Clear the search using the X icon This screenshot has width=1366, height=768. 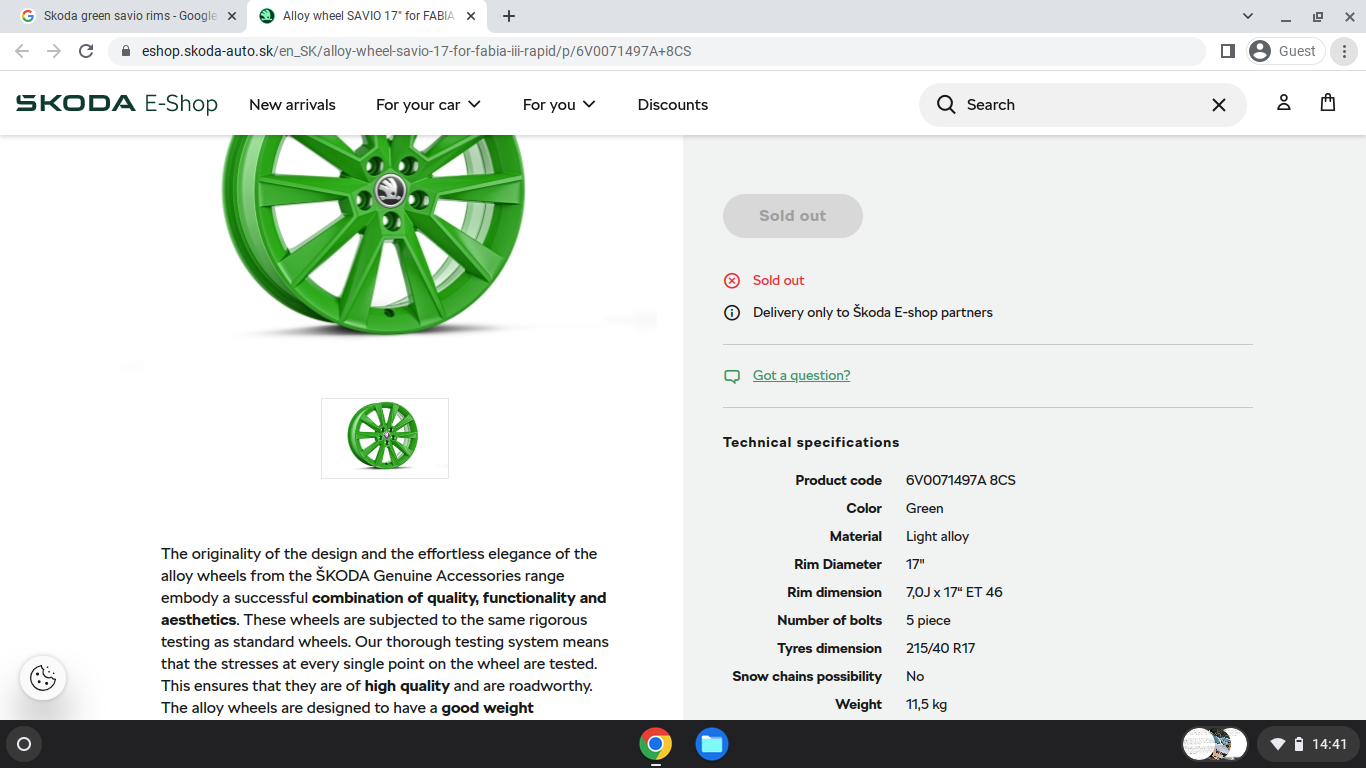[x=1218, y=104]
